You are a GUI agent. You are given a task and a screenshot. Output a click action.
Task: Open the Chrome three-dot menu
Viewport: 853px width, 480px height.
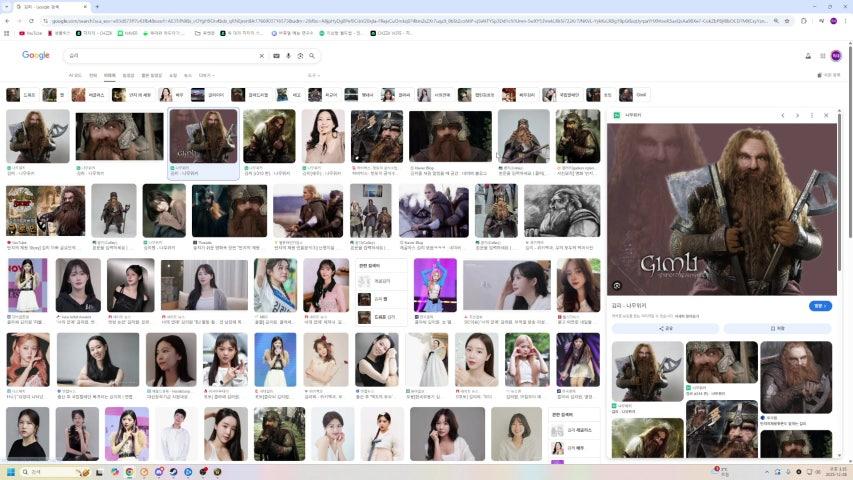pyautogui.click(x=845, y=21)
